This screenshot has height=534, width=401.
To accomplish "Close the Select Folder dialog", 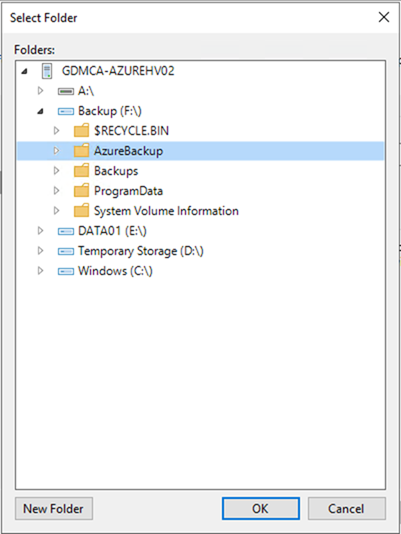I will coord(384,17).
